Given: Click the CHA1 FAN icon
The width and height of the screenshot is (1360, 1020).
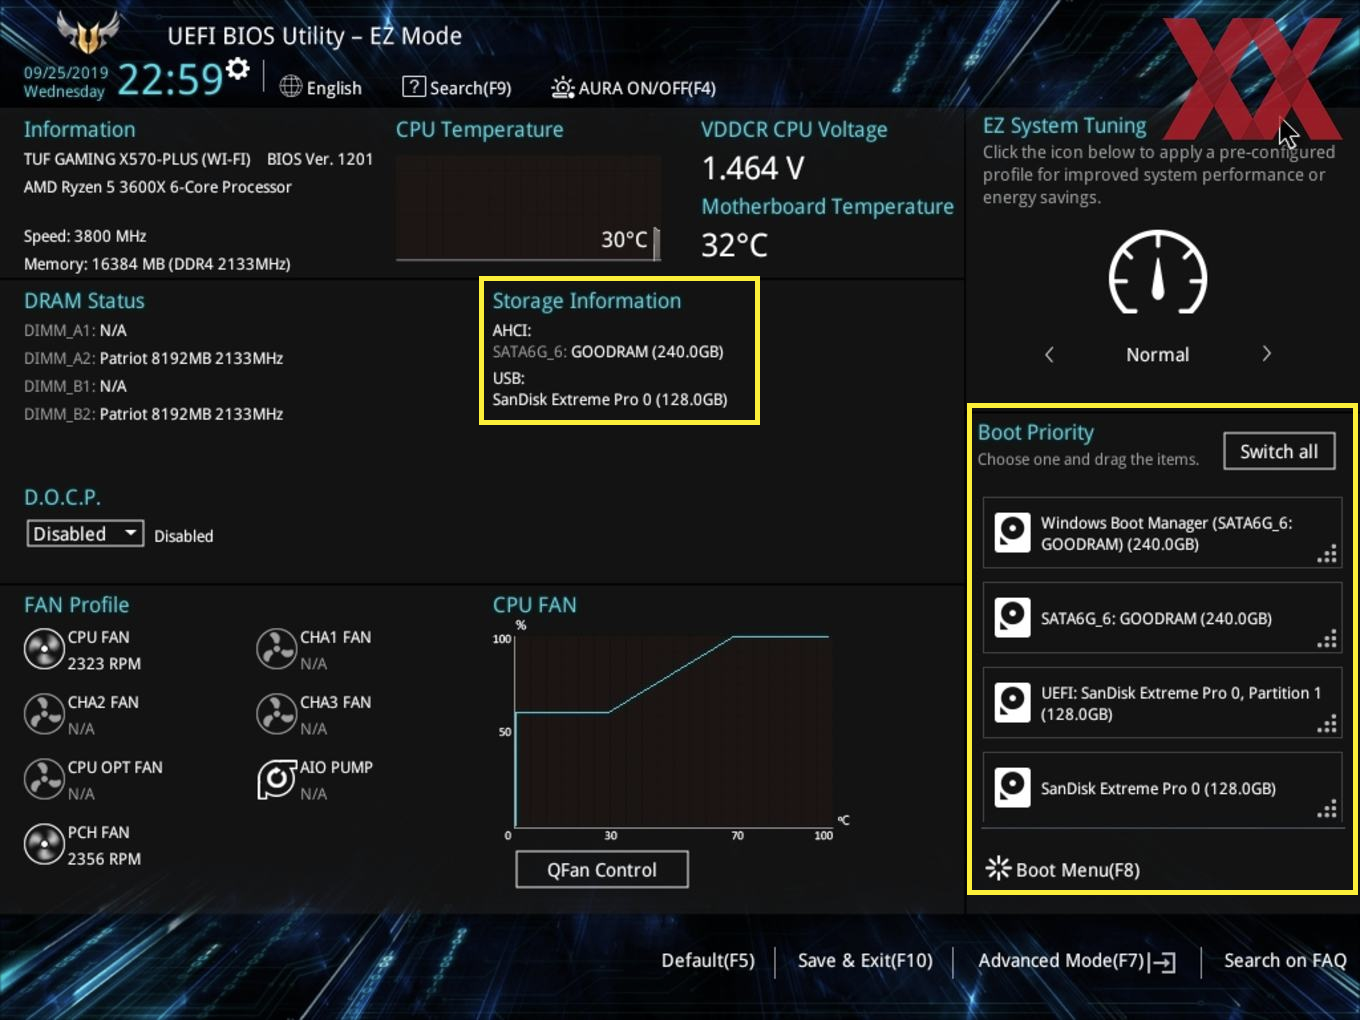Looking at the screenshot, I should pos(276,649).
